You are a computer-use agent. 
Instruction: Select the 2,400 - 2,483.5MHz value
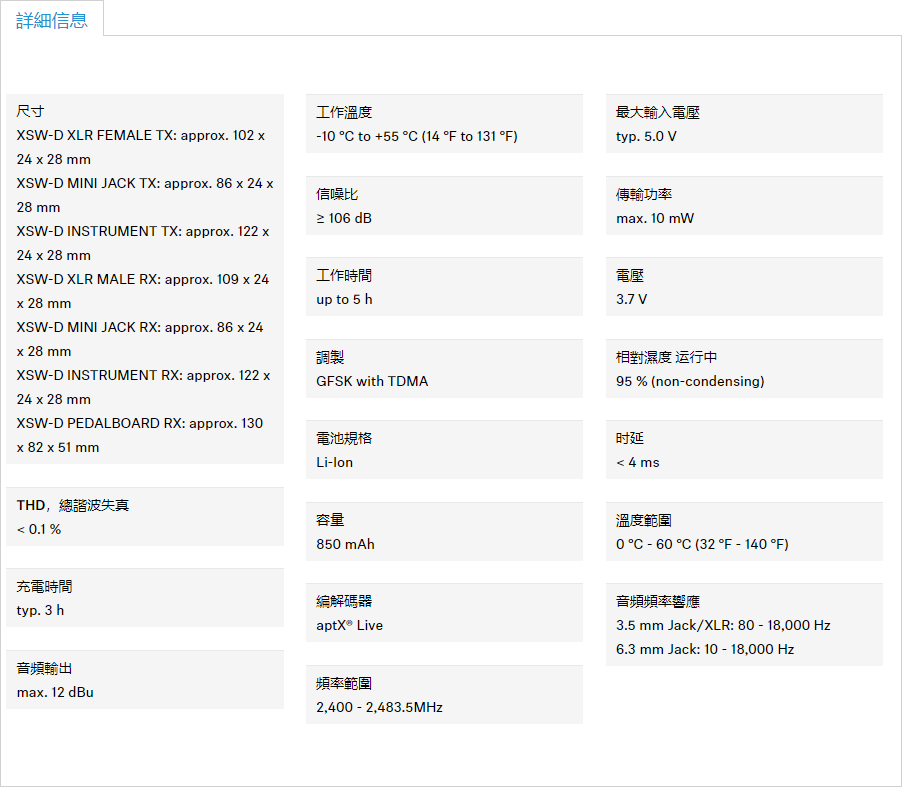coord(380,707)
